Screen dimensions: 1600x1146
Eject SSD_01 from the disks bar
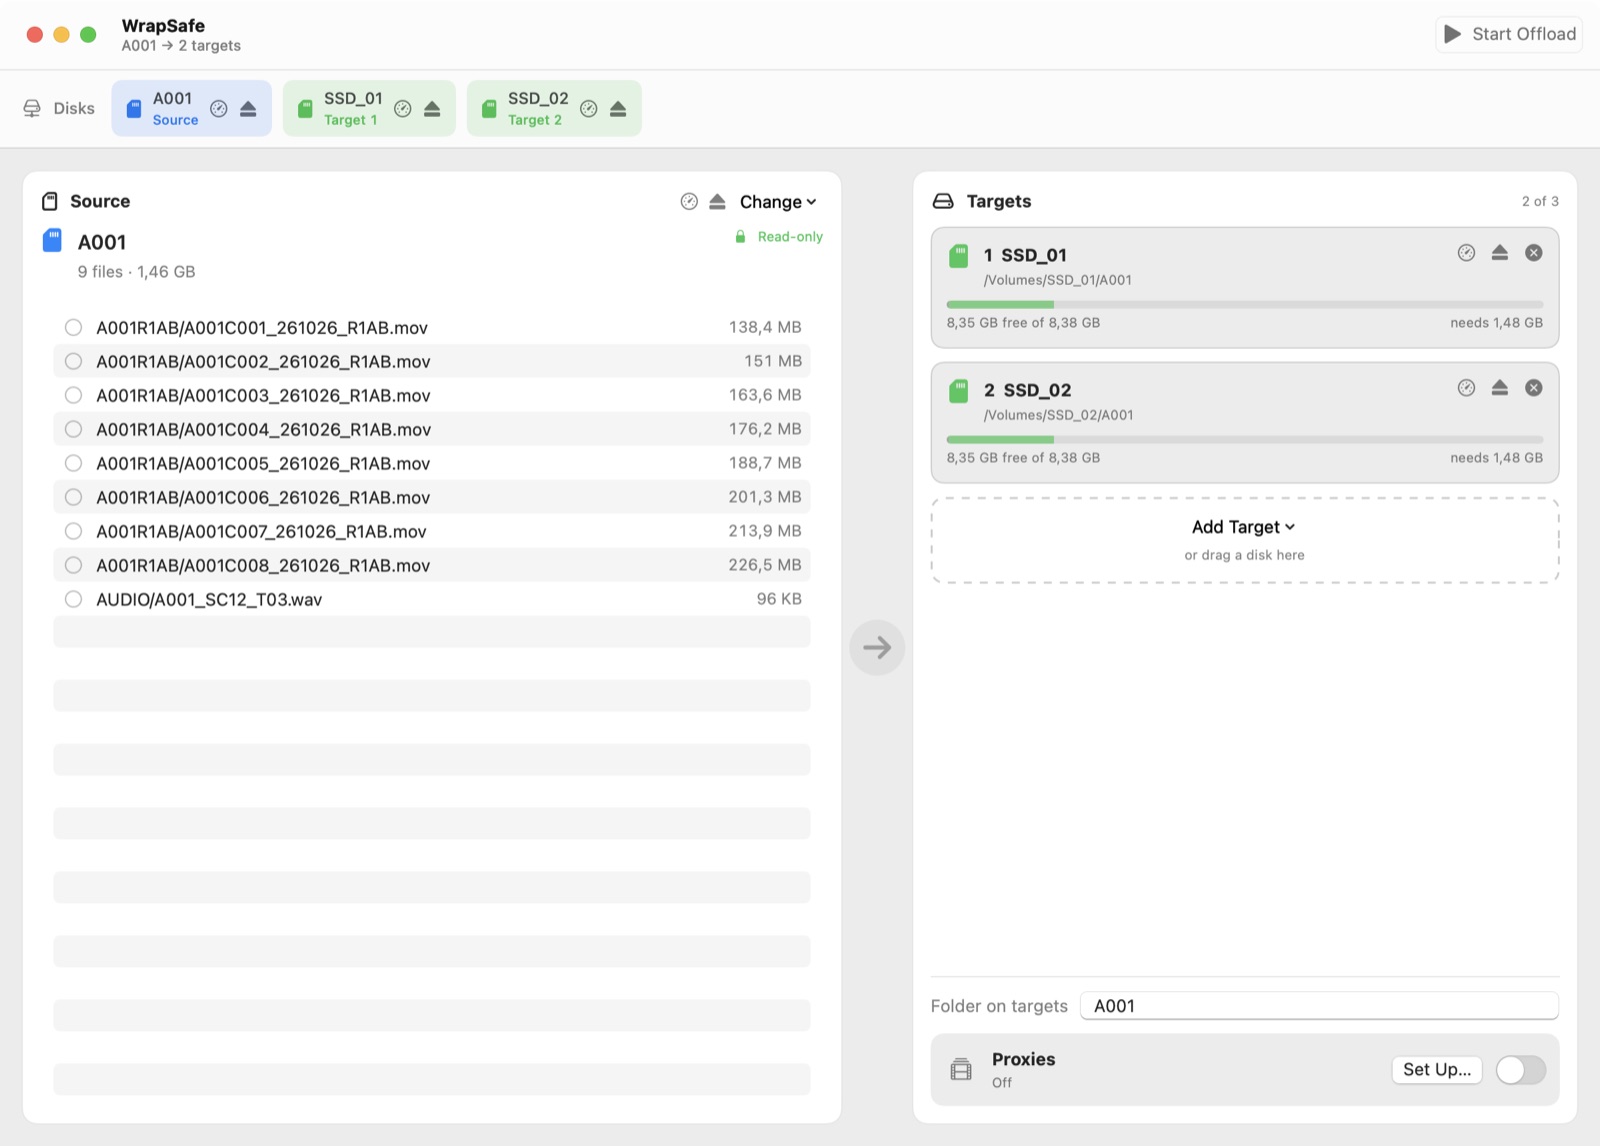(x=432, y=109)
